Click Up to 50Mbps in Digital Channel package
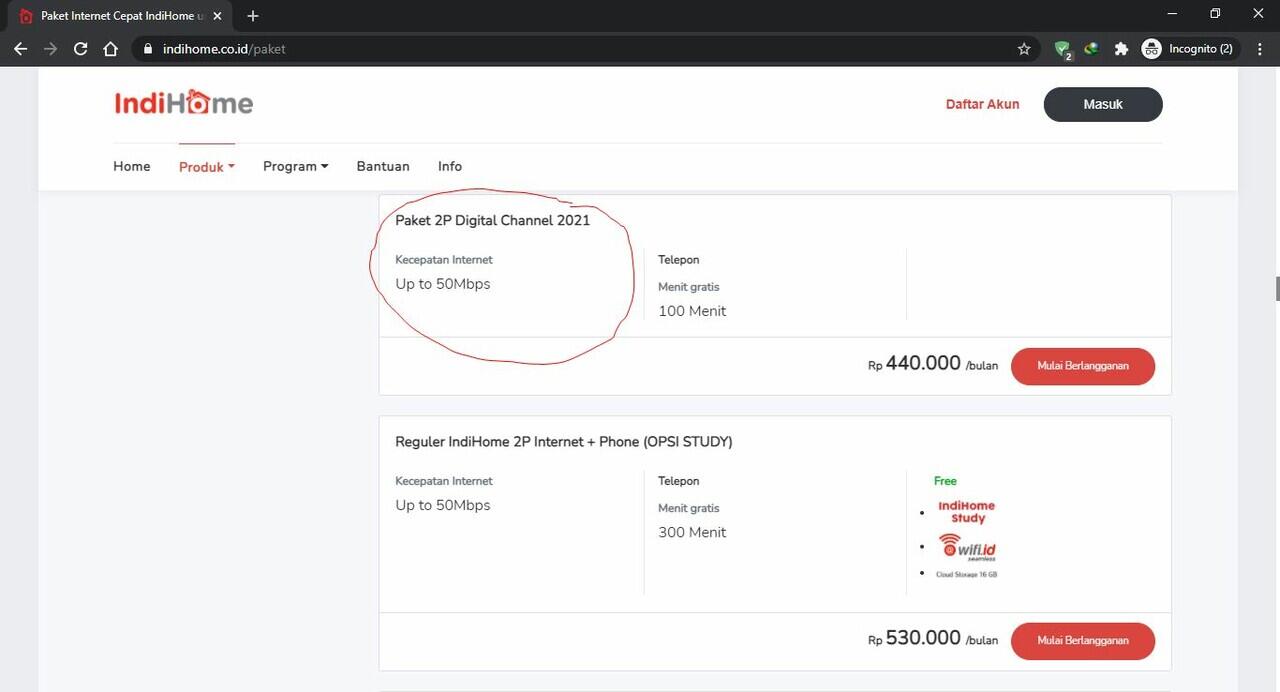 point(443,284)
